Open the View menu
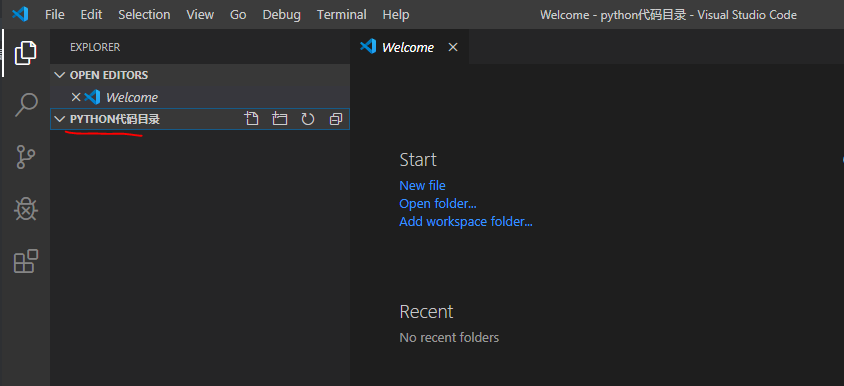844x386 pixels. click(x=200, y=15)
